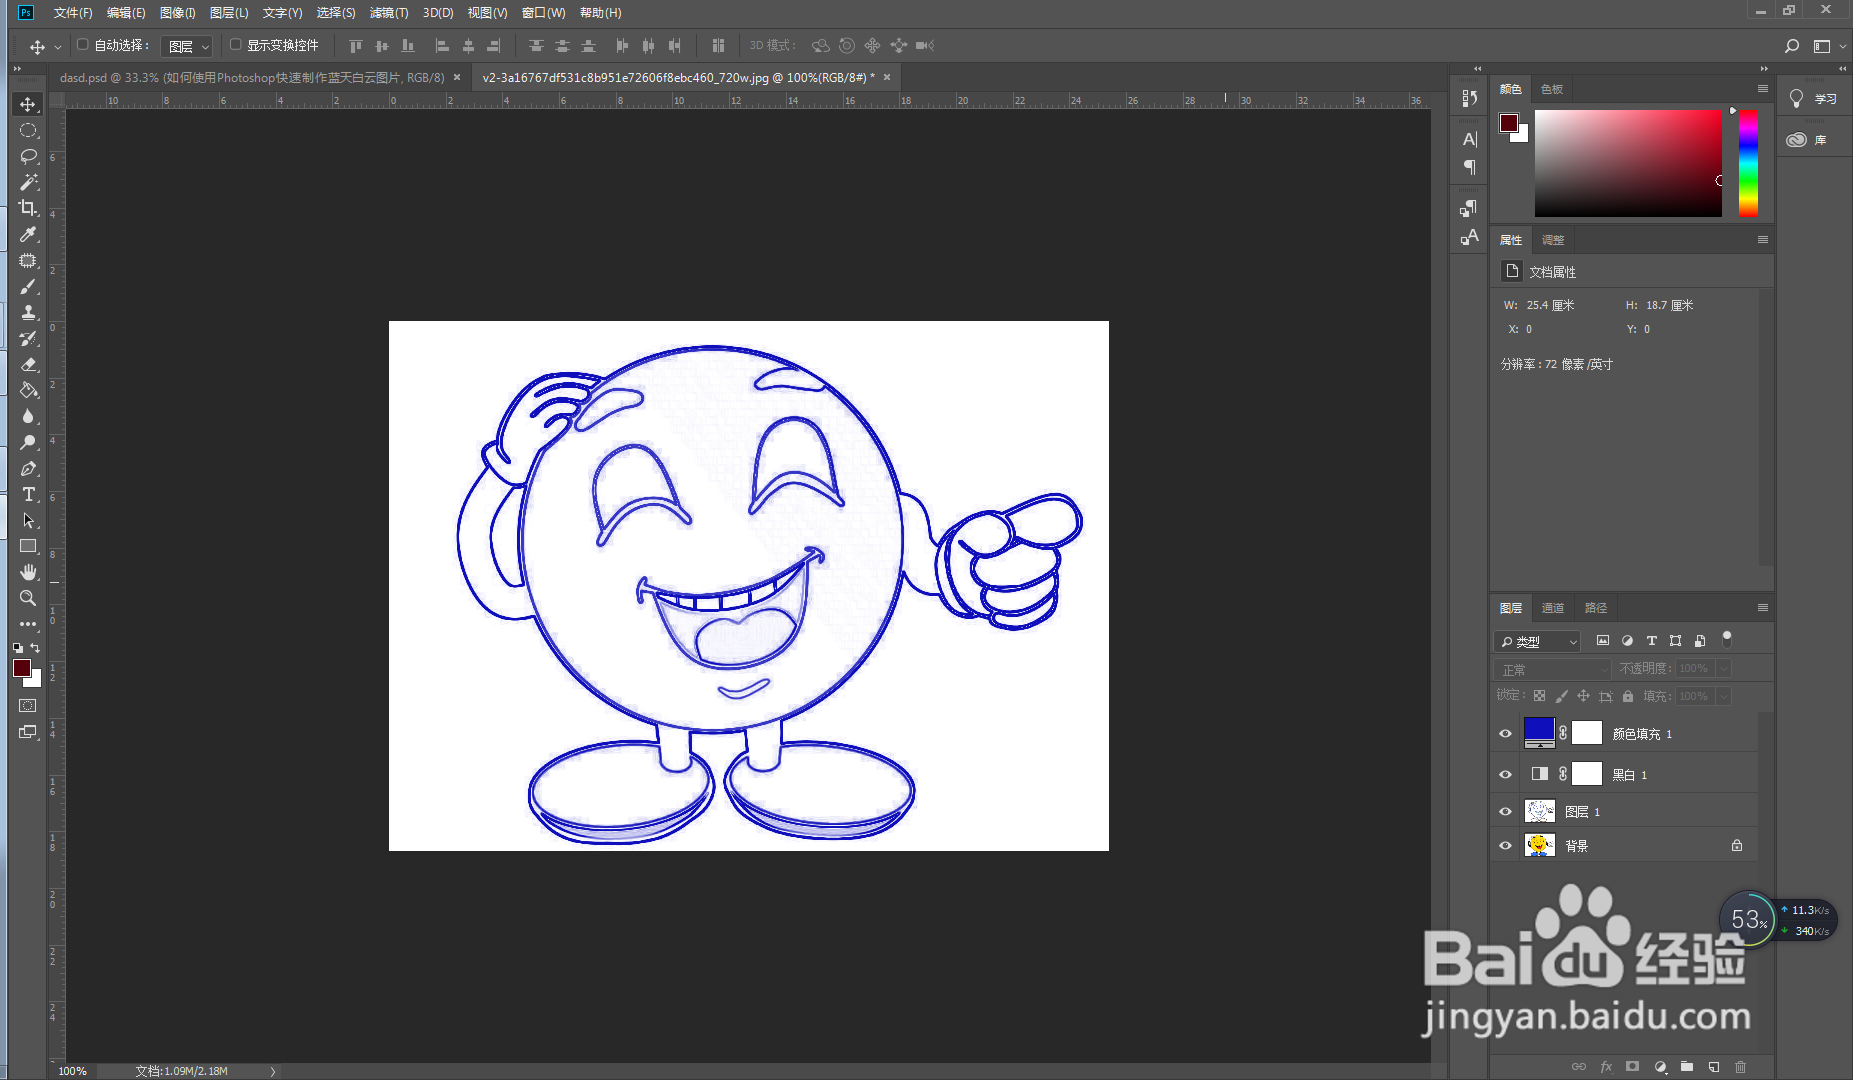
Task: Enable the 自动选择 checkbox
Action: 83,45
